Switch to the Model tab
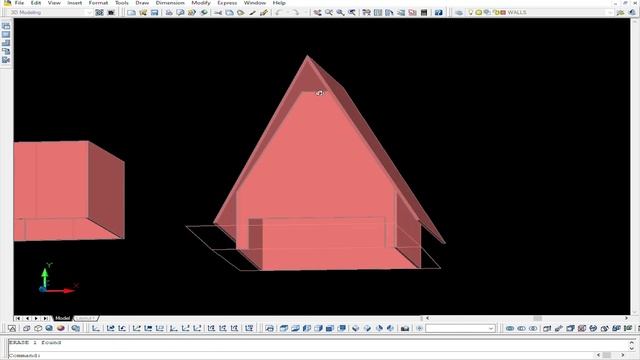640x360 pixels. [x=62, y=318]
